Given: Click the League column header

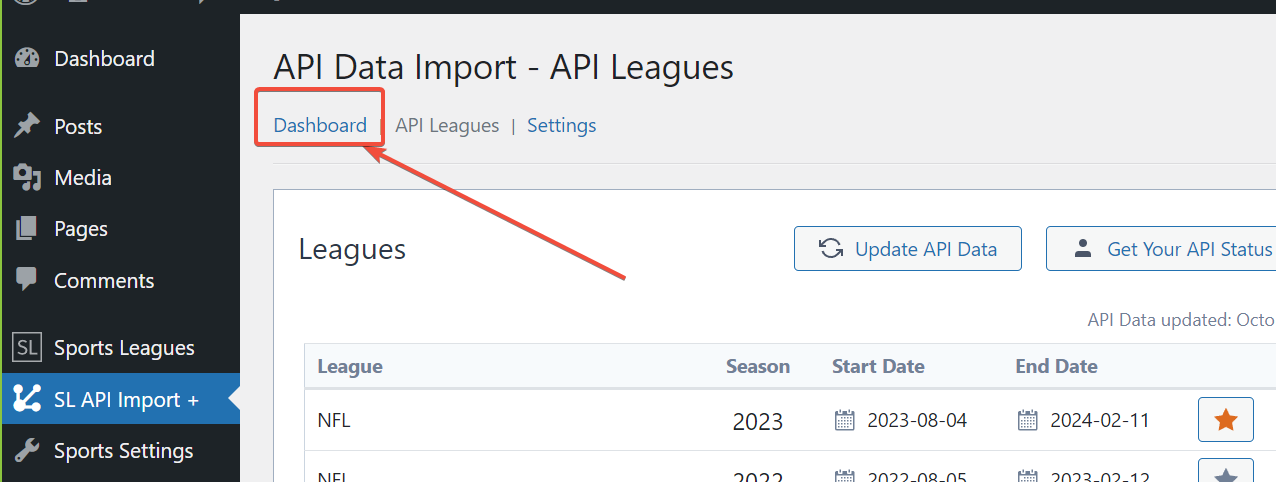Looking at the screenshot, I should pos(350,366).
